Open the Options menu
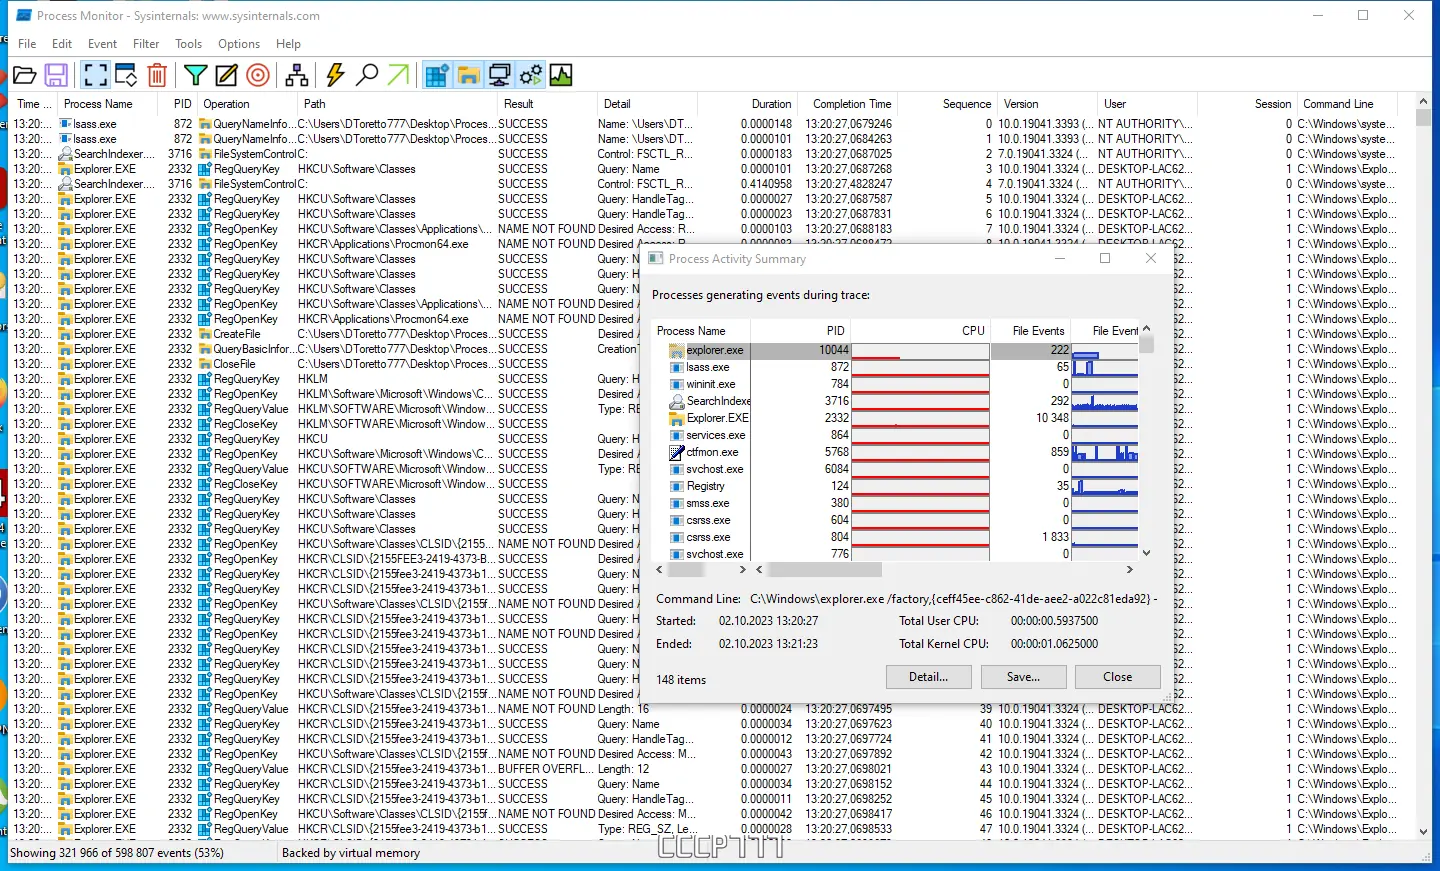The image size is (1440, 871). click(239, 44)
